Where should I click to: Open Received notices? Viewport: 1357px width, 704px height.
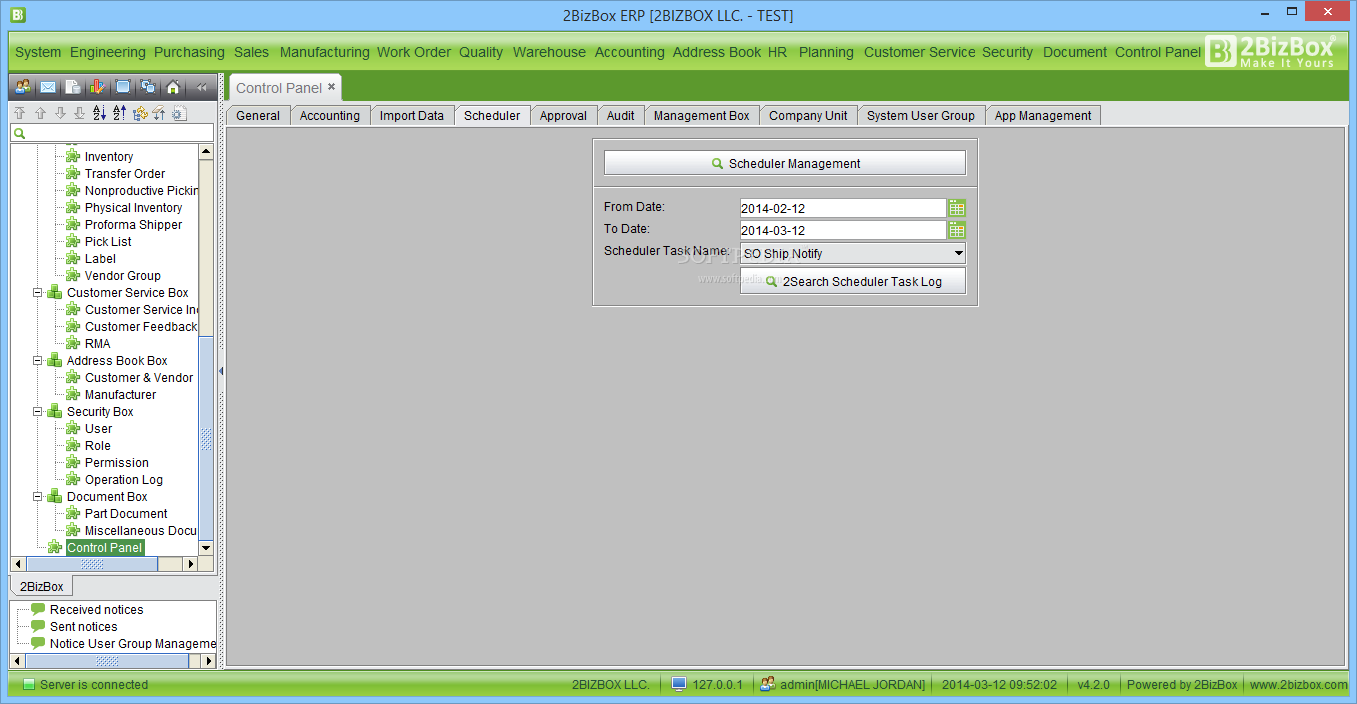[x=96, y=610]
